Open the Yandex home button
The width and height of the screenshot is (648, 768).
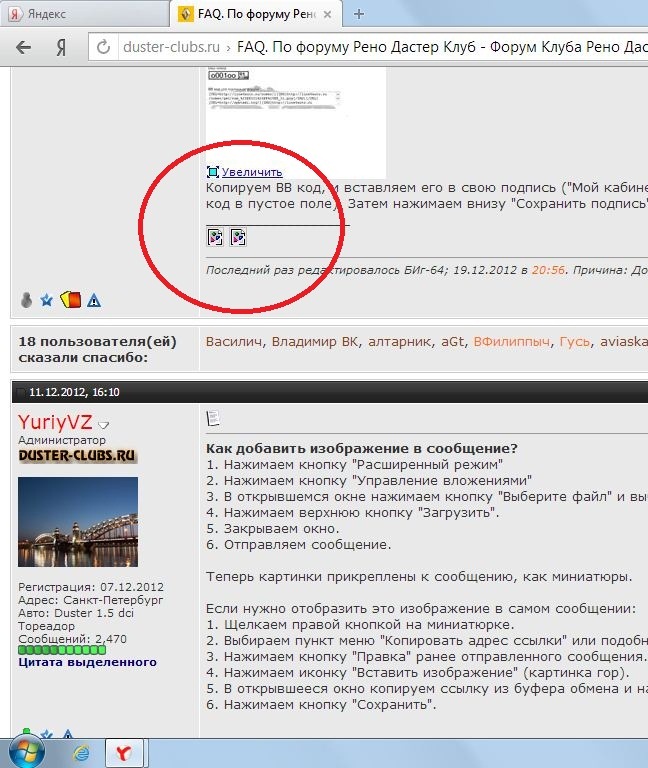pos(61,47)
